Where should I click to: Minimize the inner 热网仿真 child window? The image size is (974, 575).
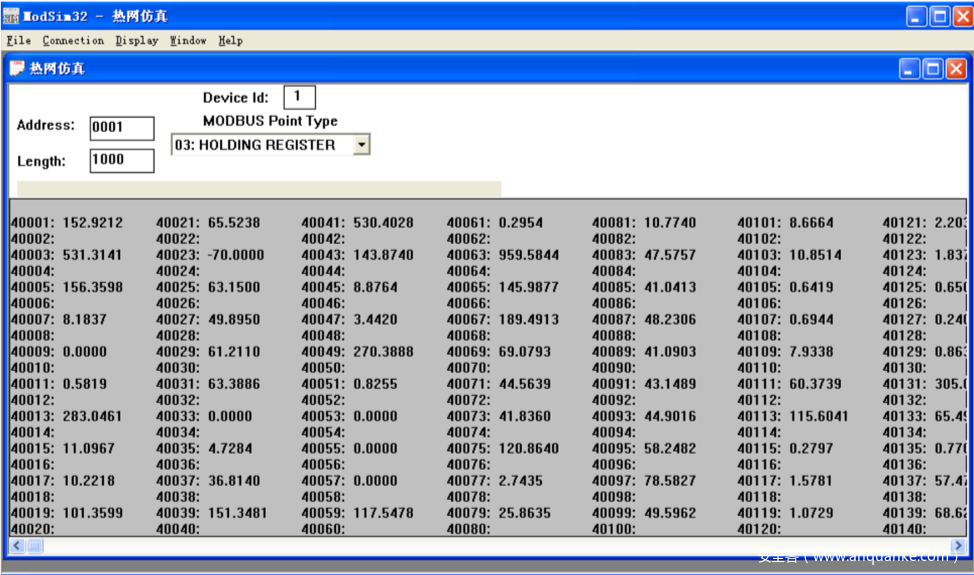(x=909, y=68)
